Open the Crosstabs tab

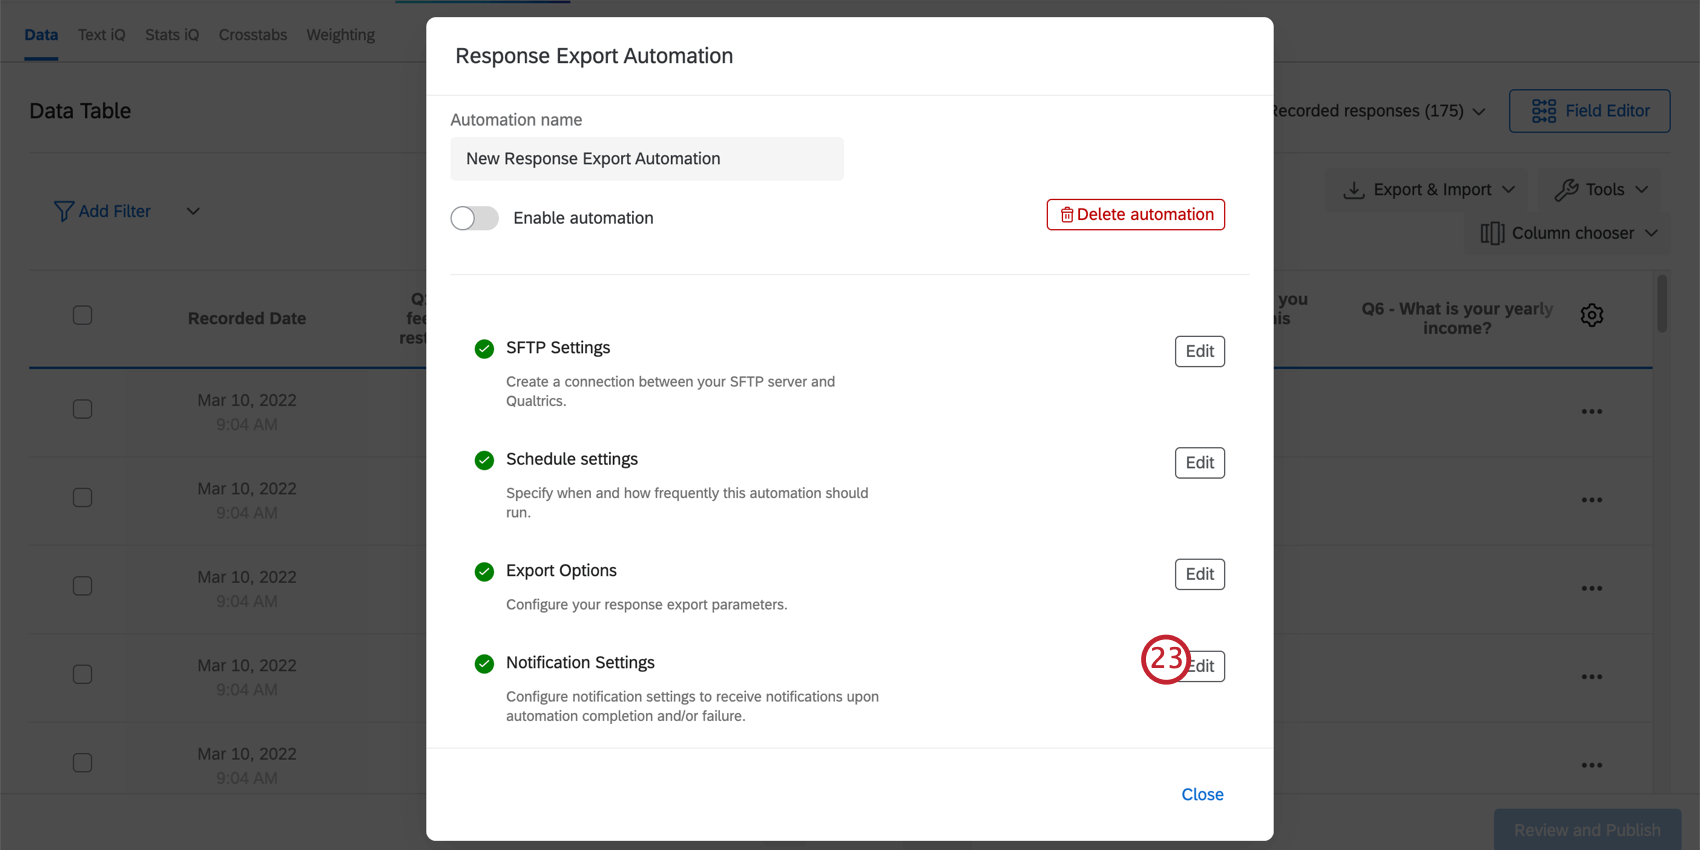[253, 35]
